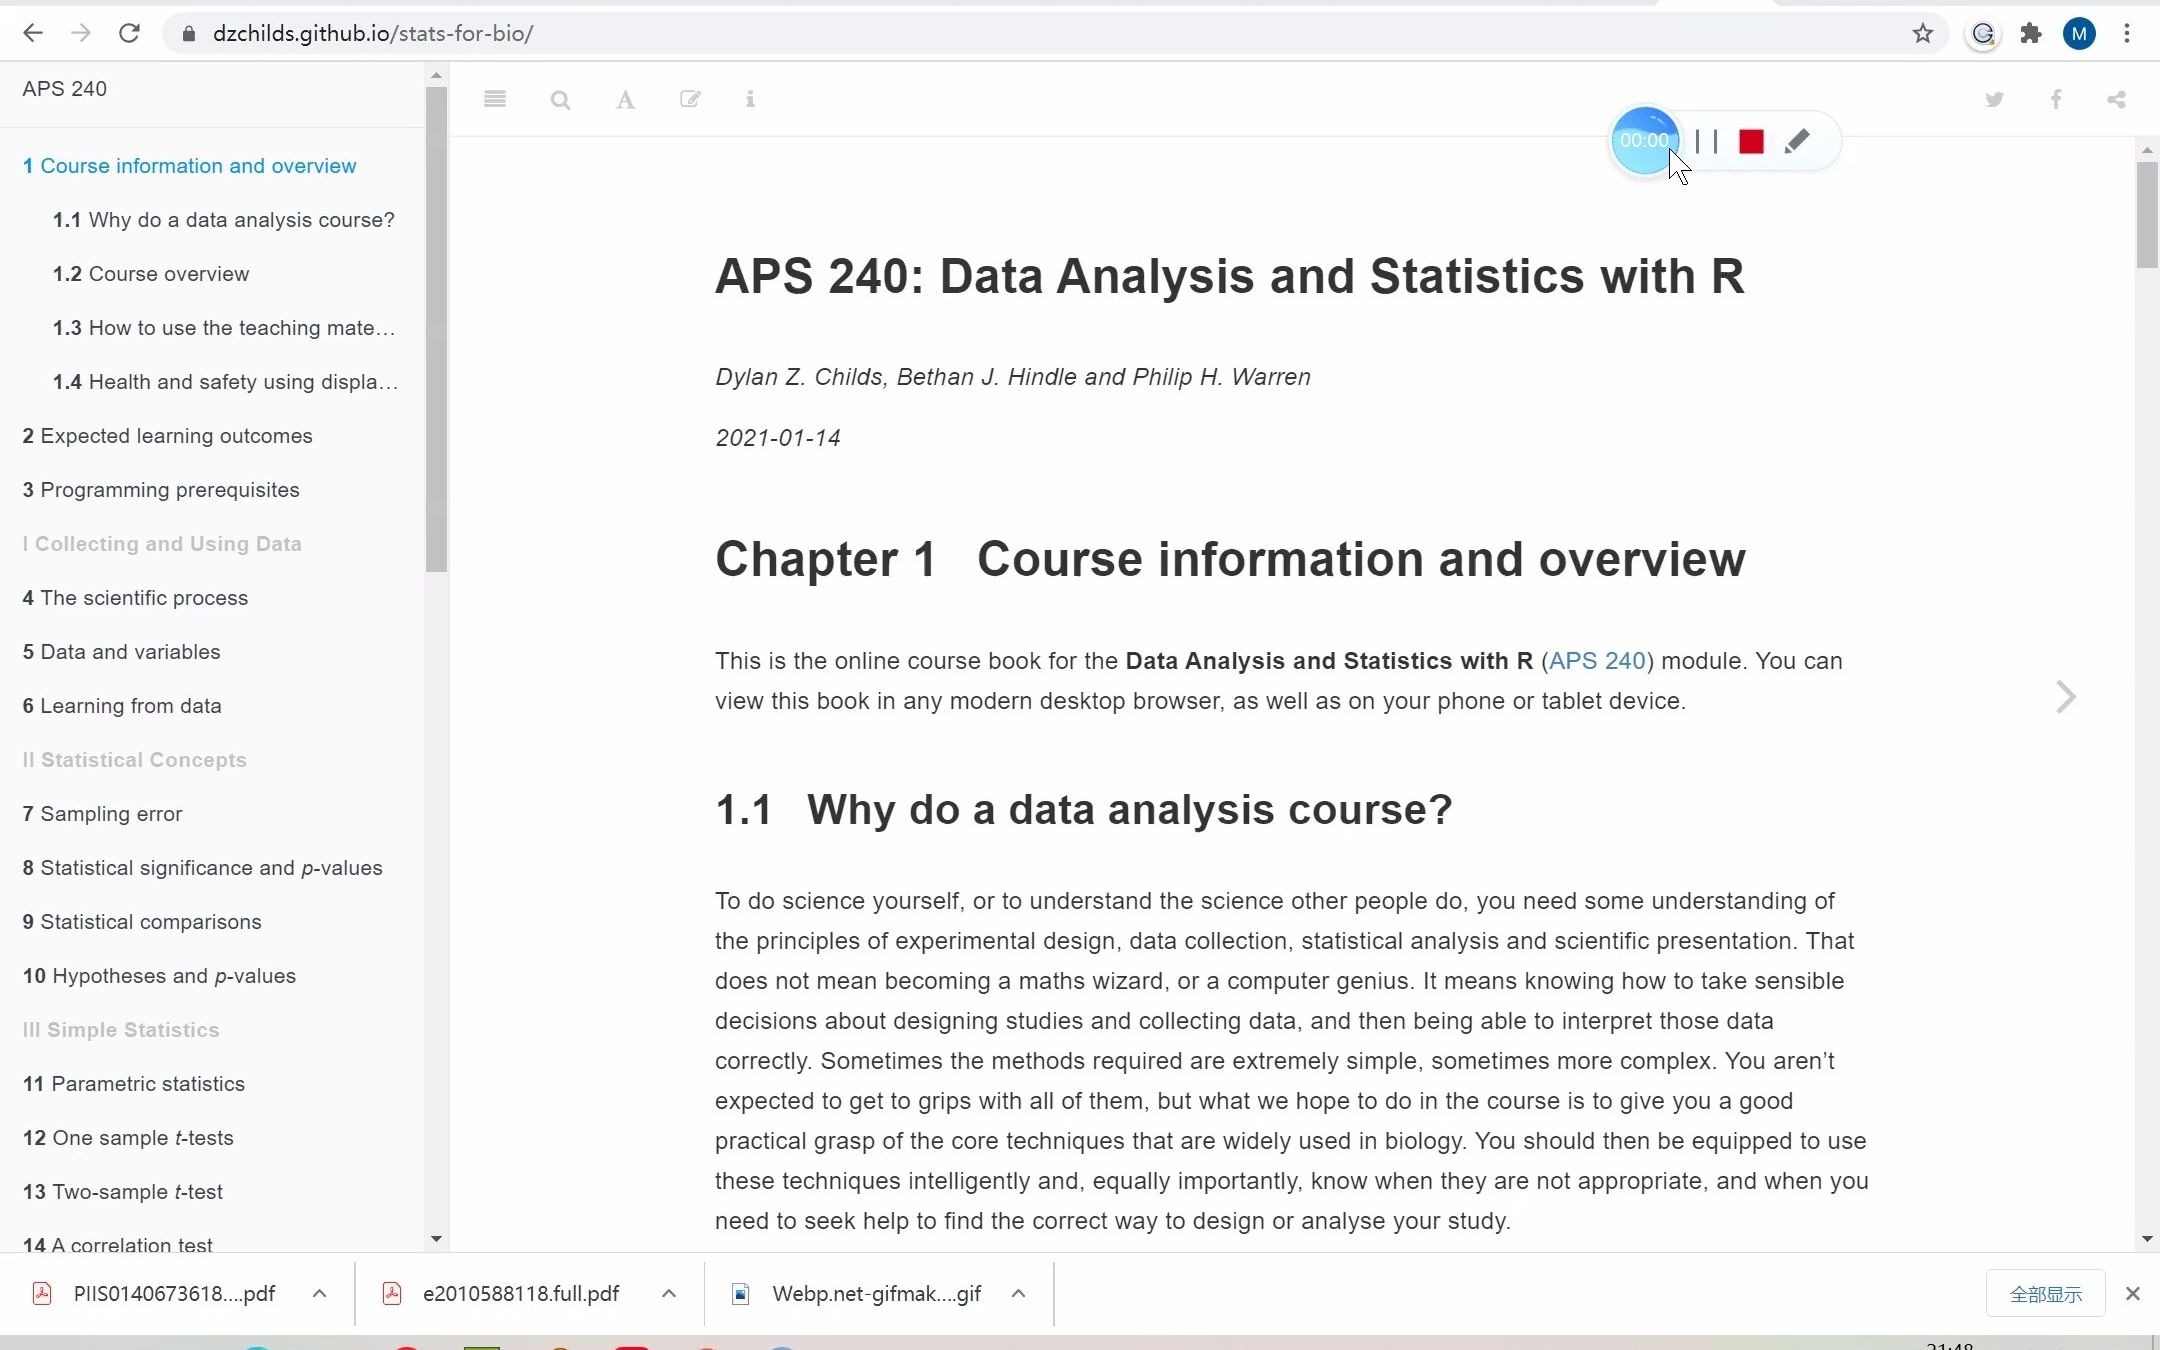The width and height of the screenshot is (2160, 1350).
Task: Expand options for e2010588118.full.pdf download
Action: (669, 1294)
